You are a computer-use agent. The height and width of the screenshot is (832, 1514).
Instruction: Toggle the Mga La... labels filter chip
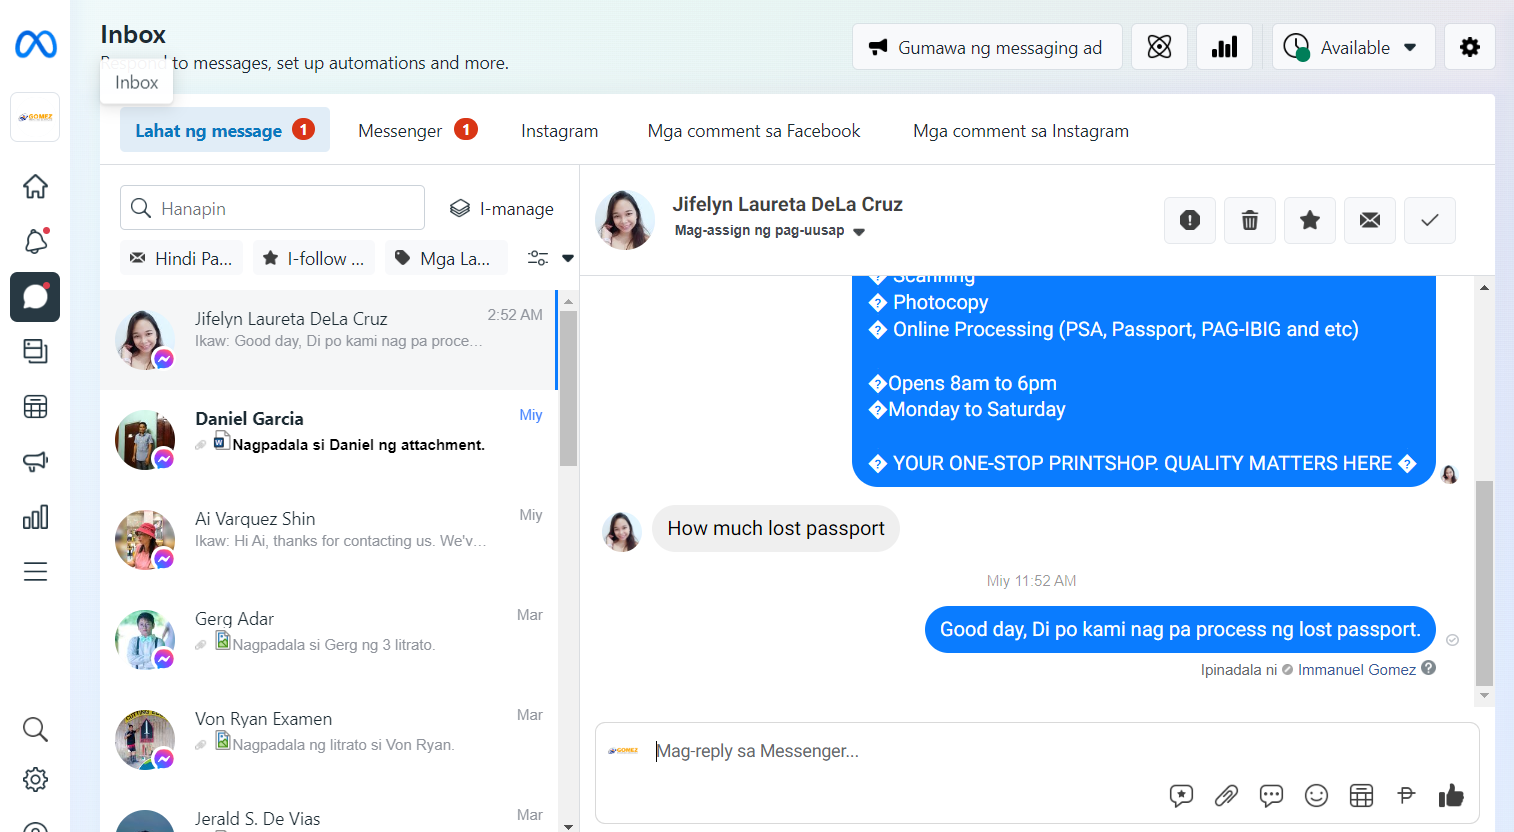point(446,258)
